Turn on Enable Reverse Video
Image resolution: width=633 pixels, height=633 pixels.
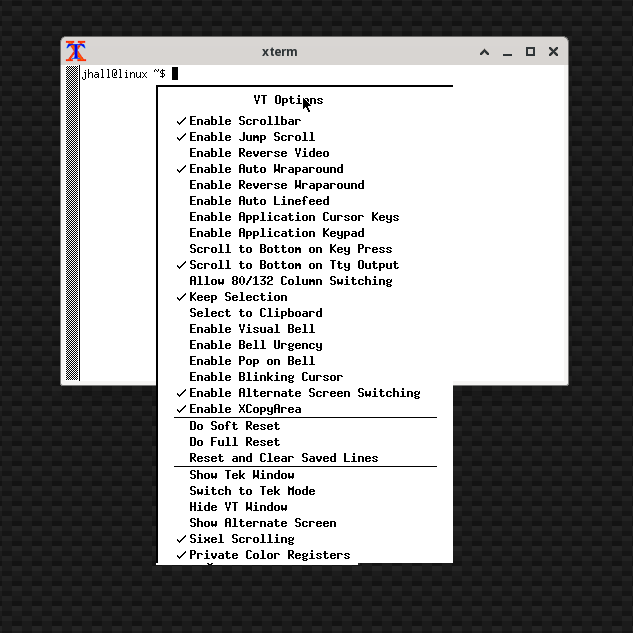(x=305, y=153)
